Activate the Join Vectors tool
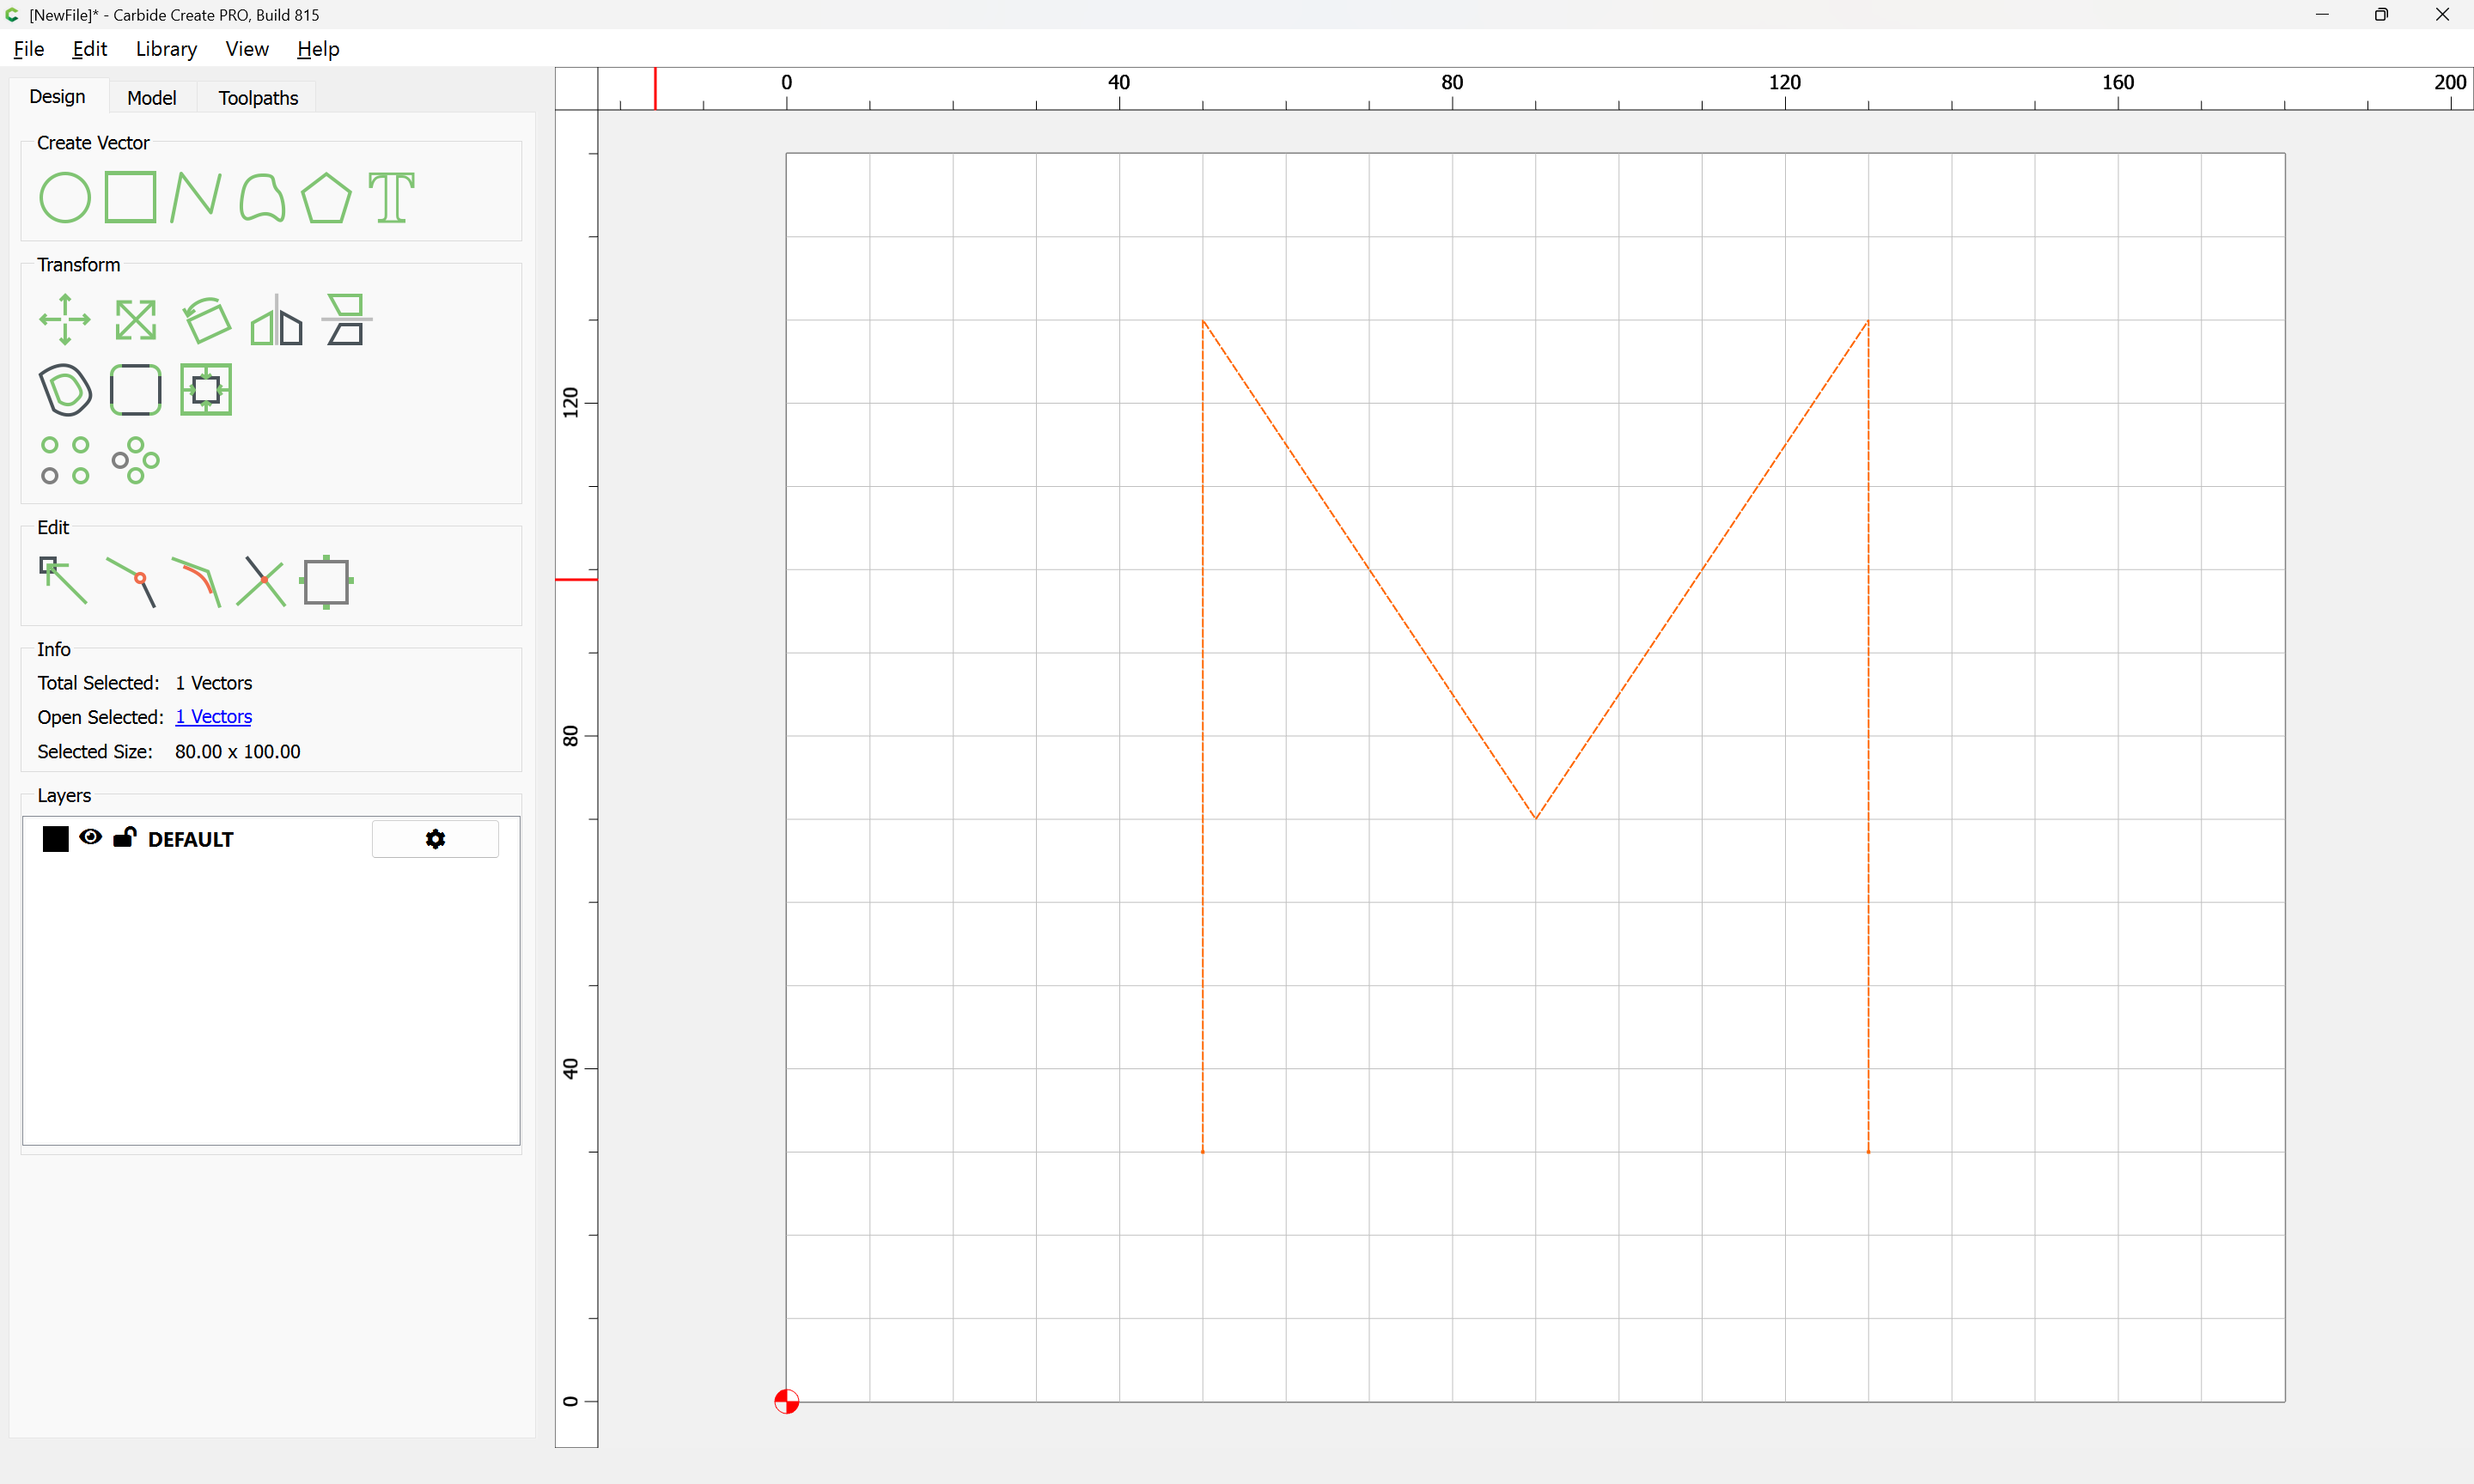 click(x=131, y=582)
